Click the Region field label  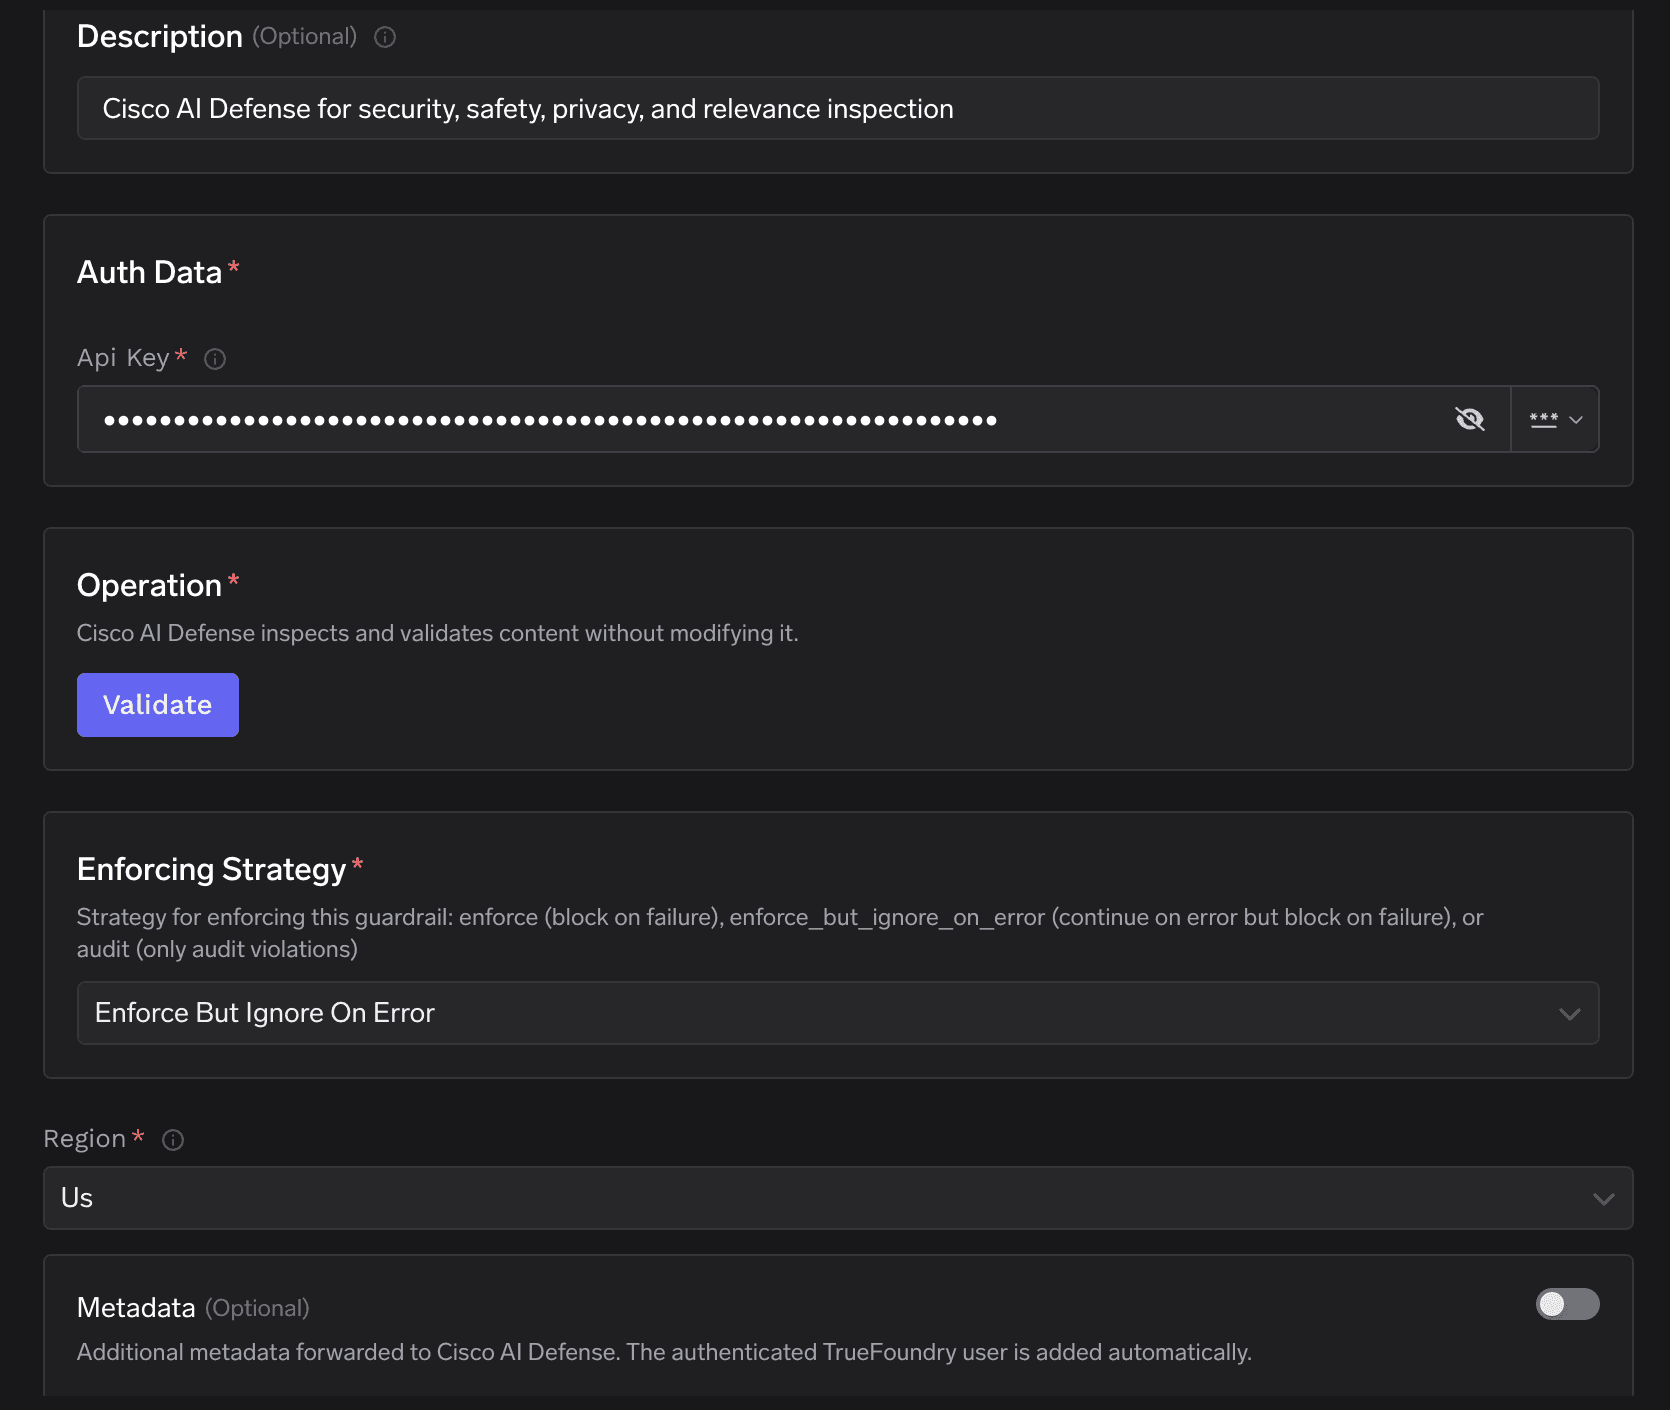tap(85, 1139)
